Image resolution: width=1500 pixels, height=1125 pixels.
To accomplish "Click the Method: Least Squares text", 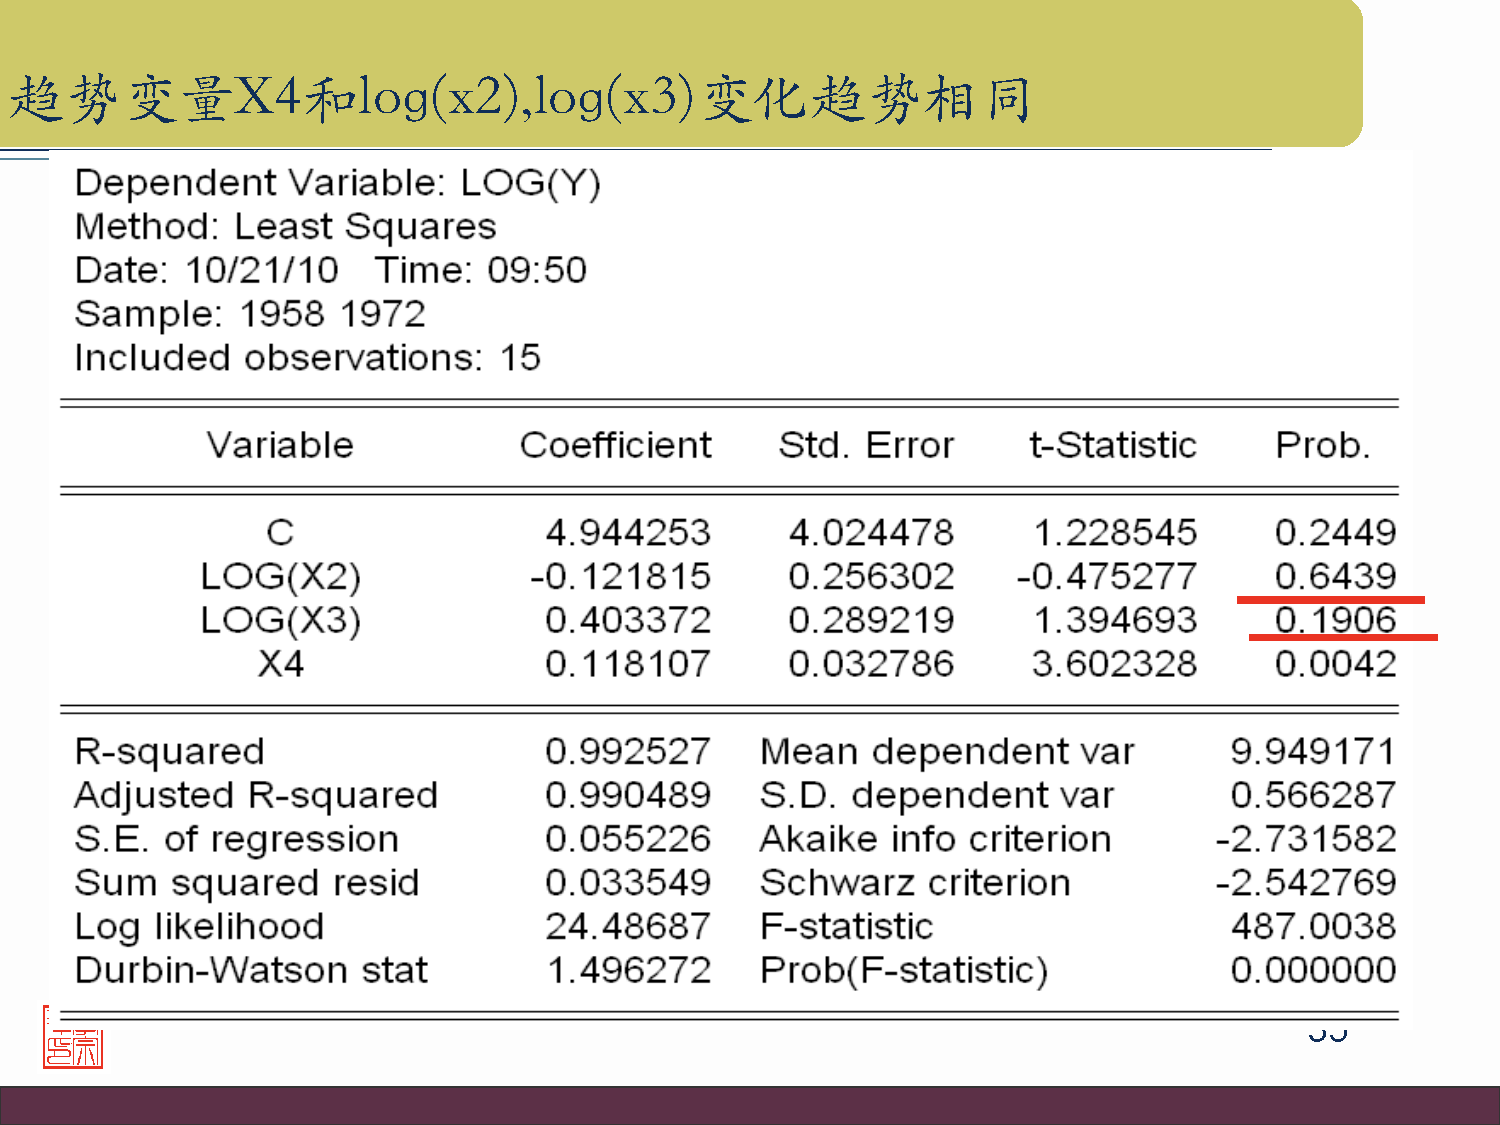I will (x=285, y=227).
